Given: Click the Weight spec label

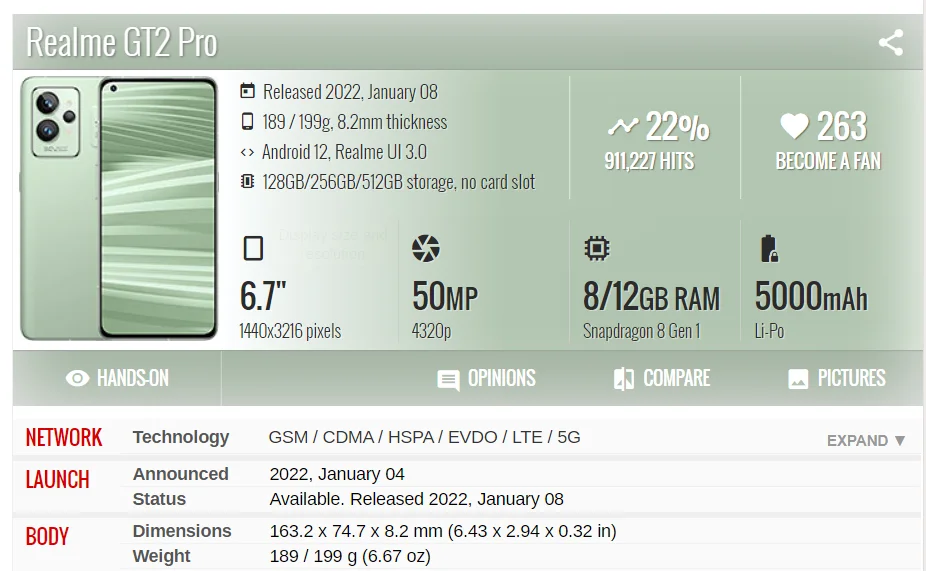Looking at the screenshot, I should (x=161, y=556).
